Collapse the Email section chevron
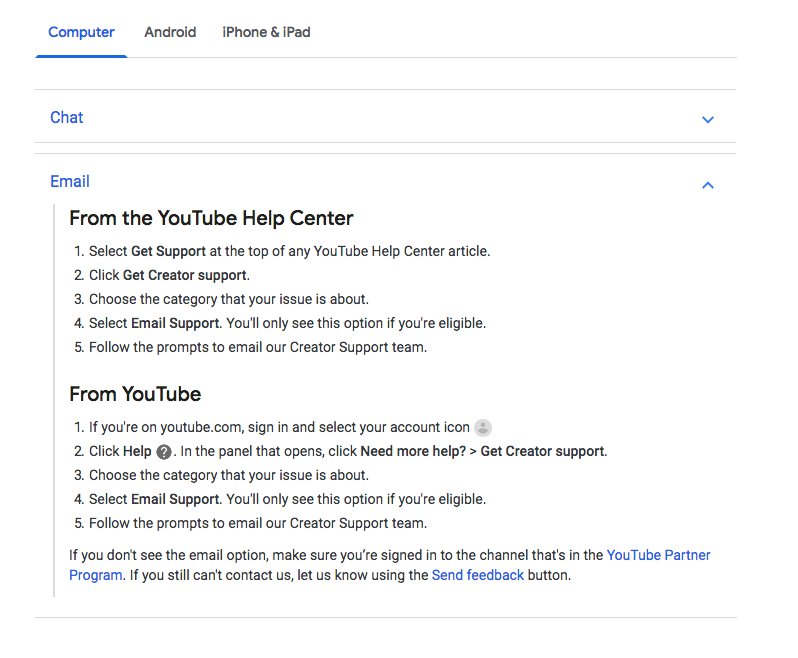This screenshot has height=658, width=798. 707,185
